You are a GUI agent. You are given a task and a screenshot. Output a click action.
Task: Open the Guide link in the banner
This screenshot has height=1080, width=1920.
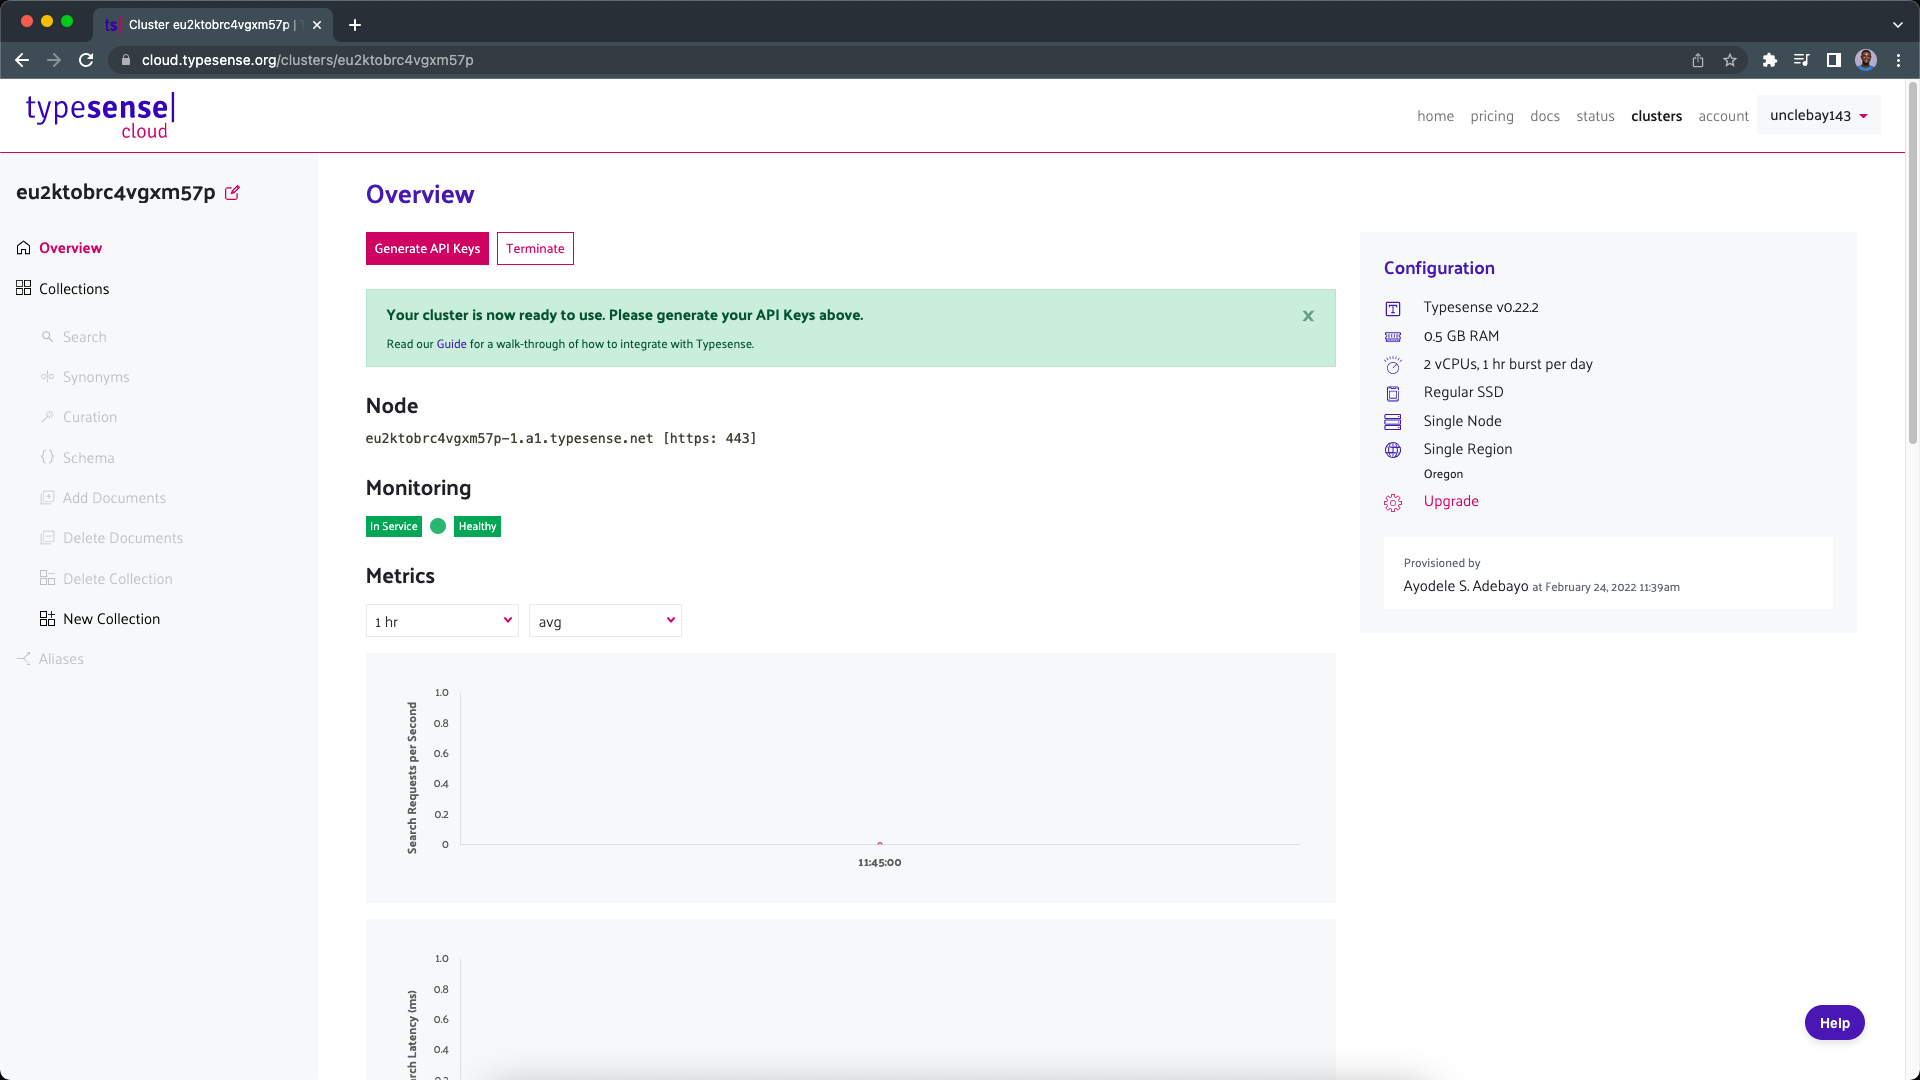click(x=451, y=344)
